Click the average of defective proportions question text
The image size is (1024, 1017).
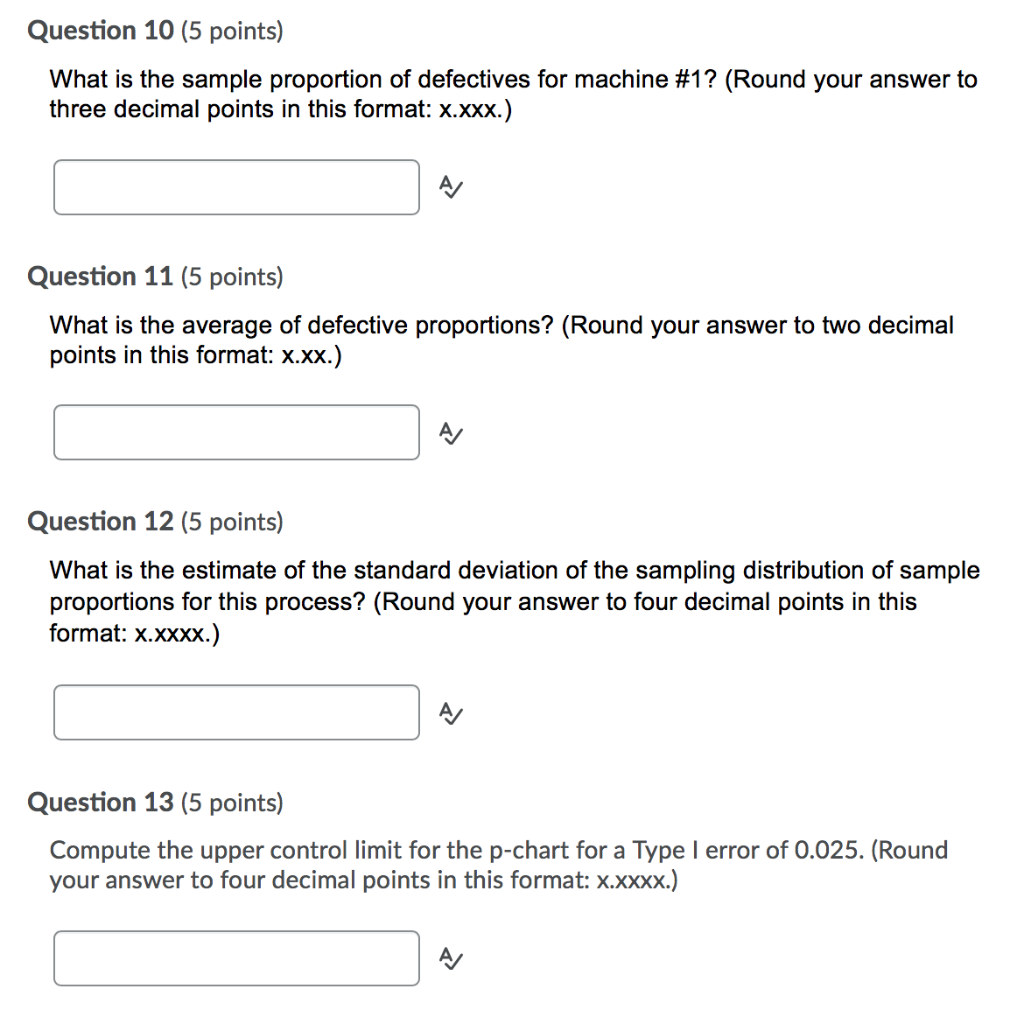(500, 339)
